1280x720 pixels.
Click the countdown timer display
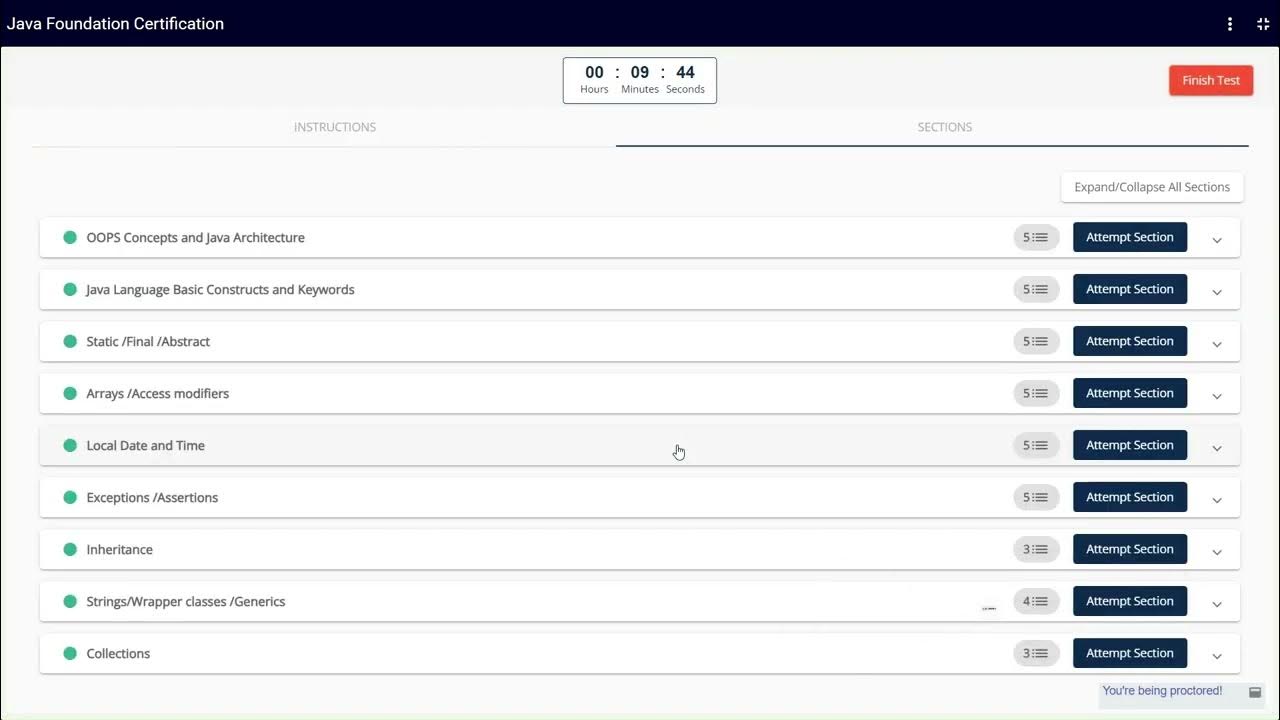640,80
